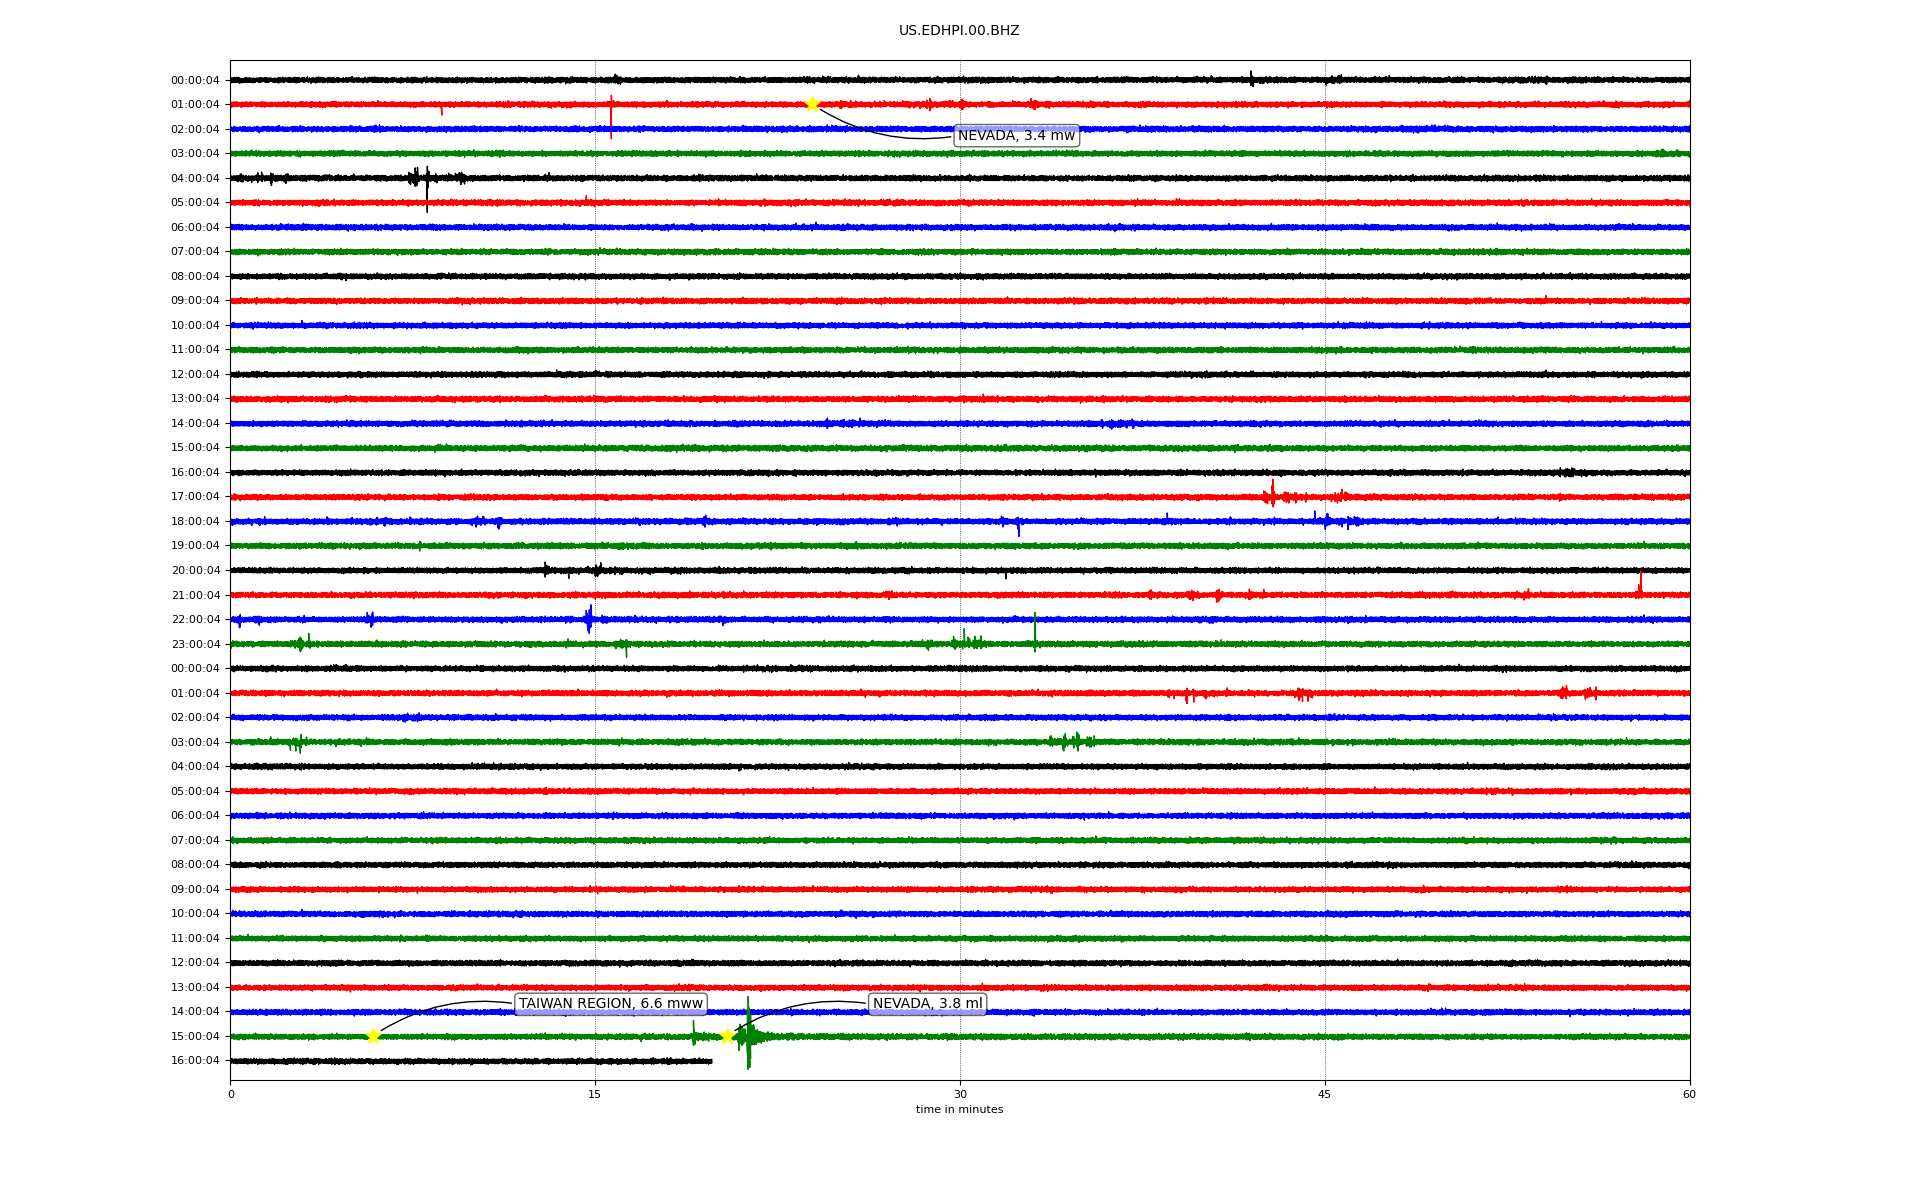
Task: Click the 45 tick on the time axis
Action: (1325, 1094)
